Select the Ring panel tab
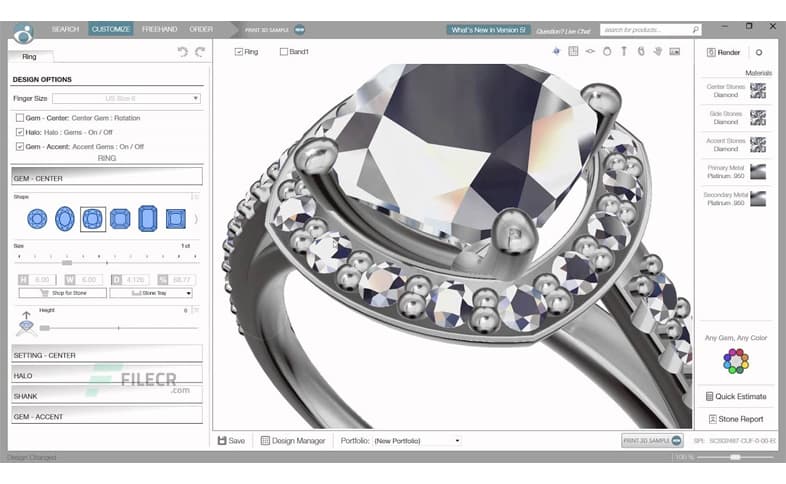This screenshot has width=786, height=484. tap(30, 57)
